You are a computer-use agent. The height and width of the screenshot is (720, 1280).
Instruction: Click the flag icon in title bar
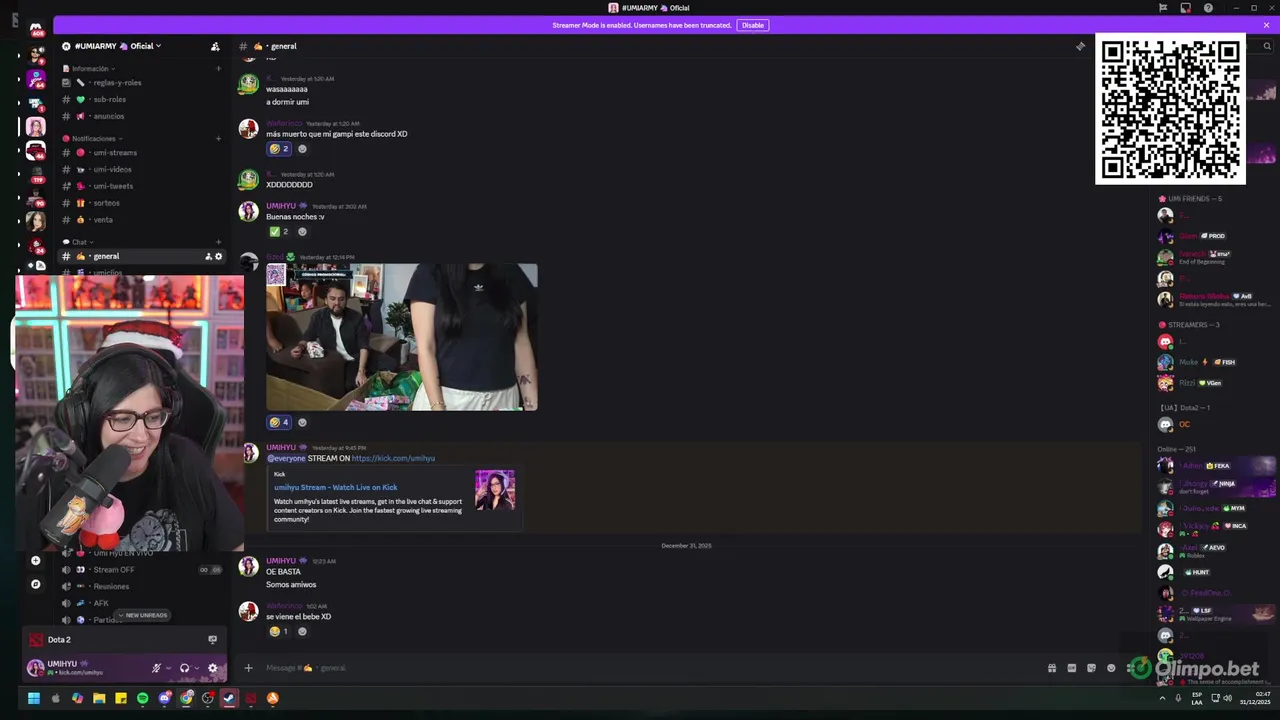click(1163, 8)
